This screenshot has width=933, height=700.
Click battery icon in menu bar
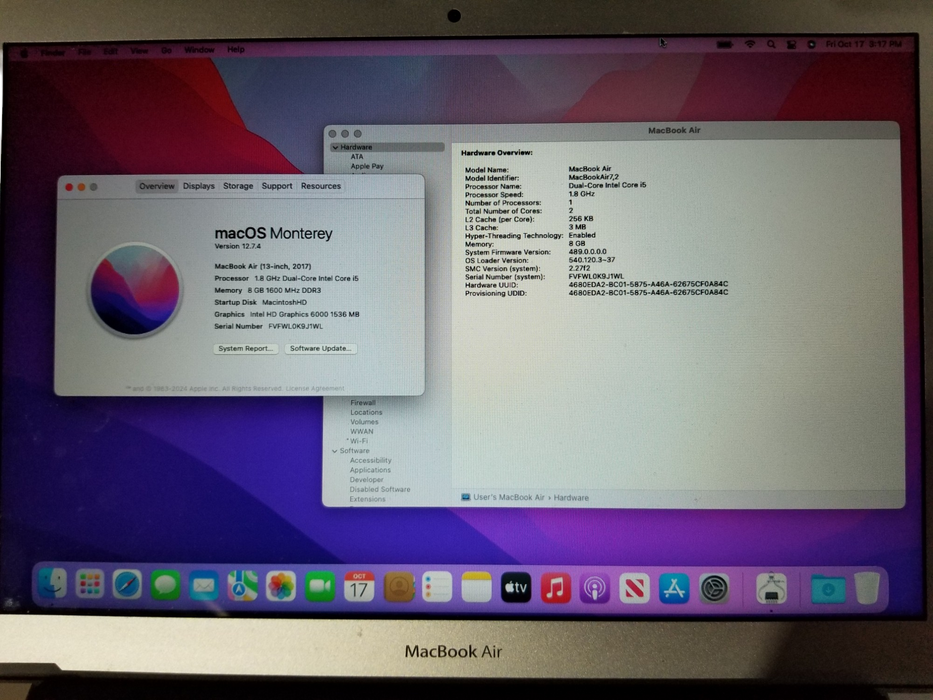tap(725, 45)
